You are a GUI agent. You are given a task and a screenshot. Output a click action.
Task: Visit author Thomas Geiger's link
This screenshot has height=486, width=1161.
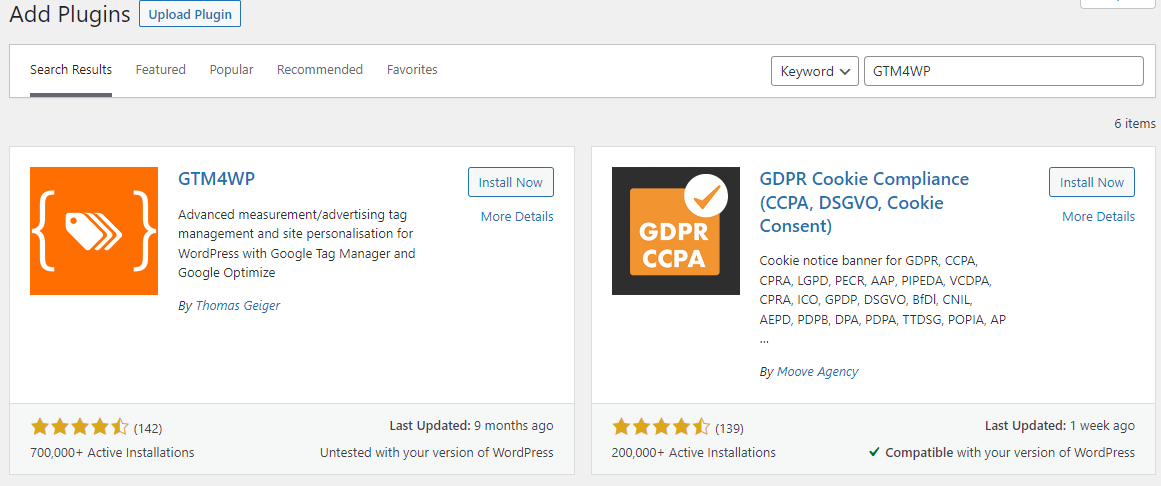238,305
